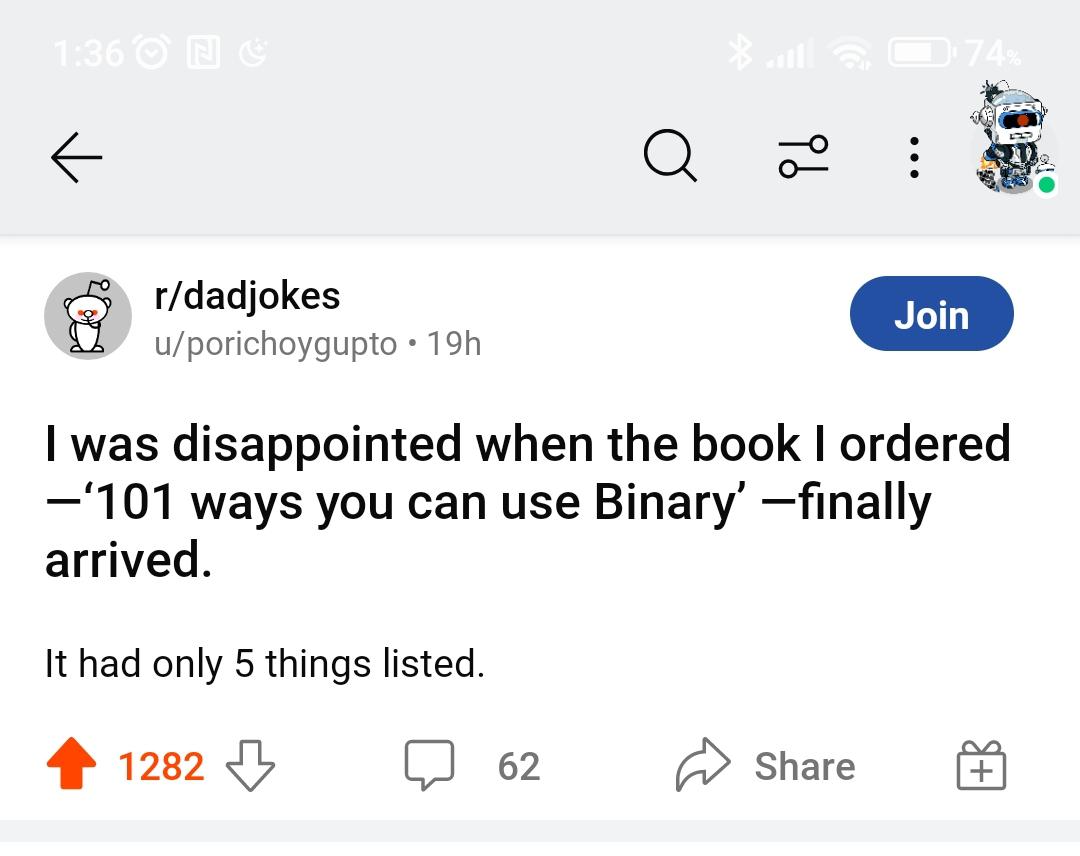Tap the Share arrow icon
This screenshot has width=1080, height=856.
[x=703, y=766]
